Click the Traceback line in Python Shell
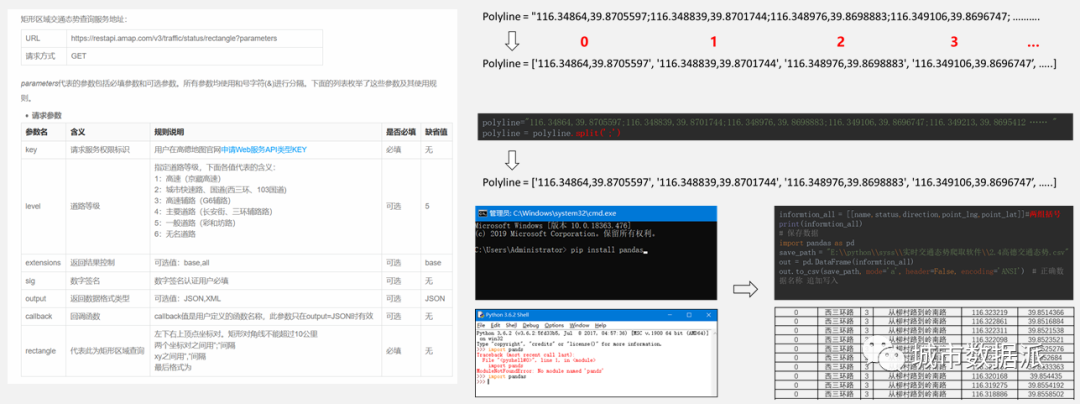 (526, 354)
